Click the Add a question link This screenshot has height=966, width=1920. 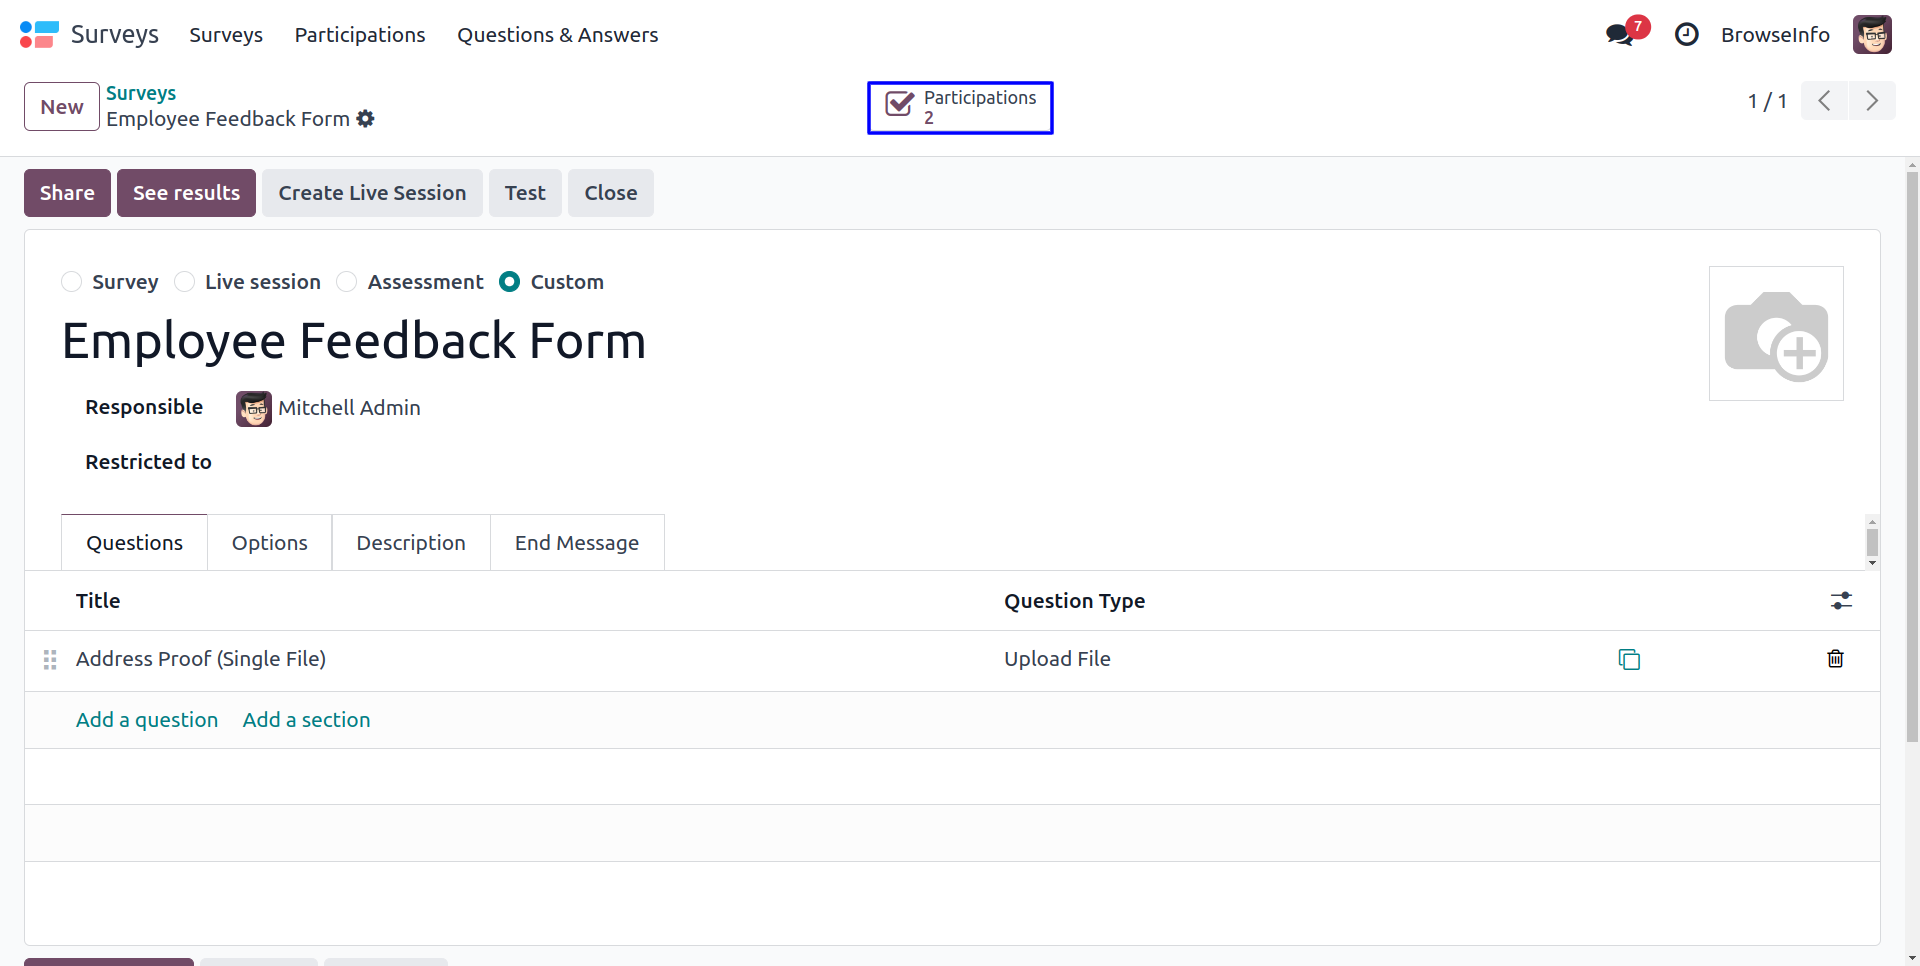[x=147, y=720]
